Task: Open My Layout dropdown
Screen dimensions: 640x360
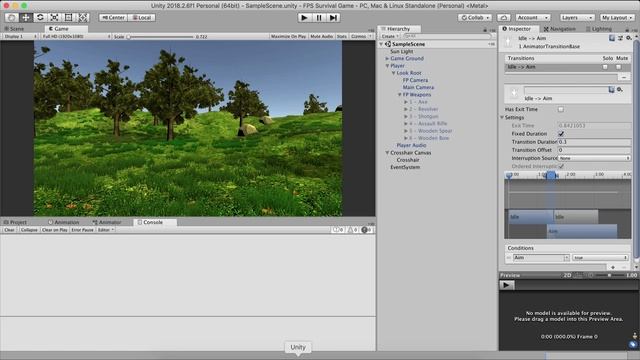Action: click(x=617, y=18)
